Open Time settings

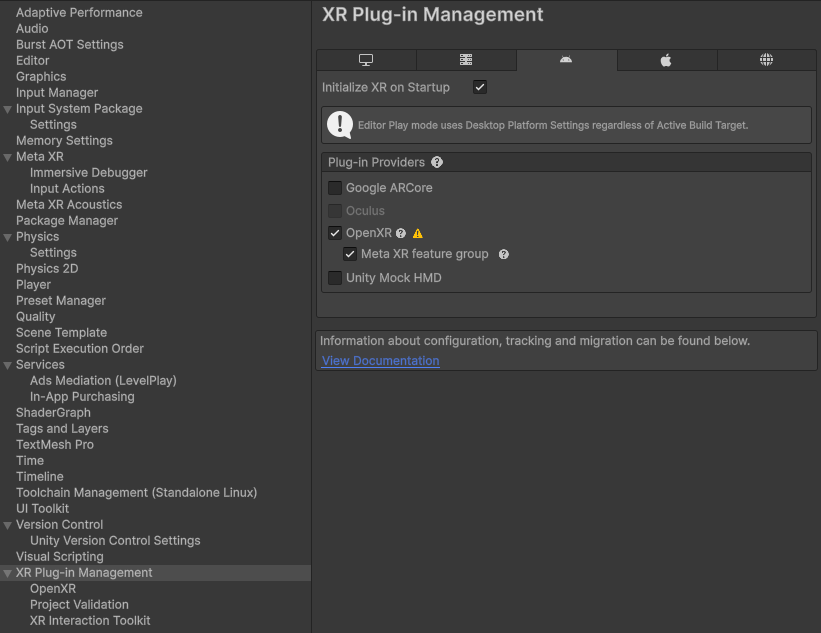pyautogui.click(x=30, y=461)
